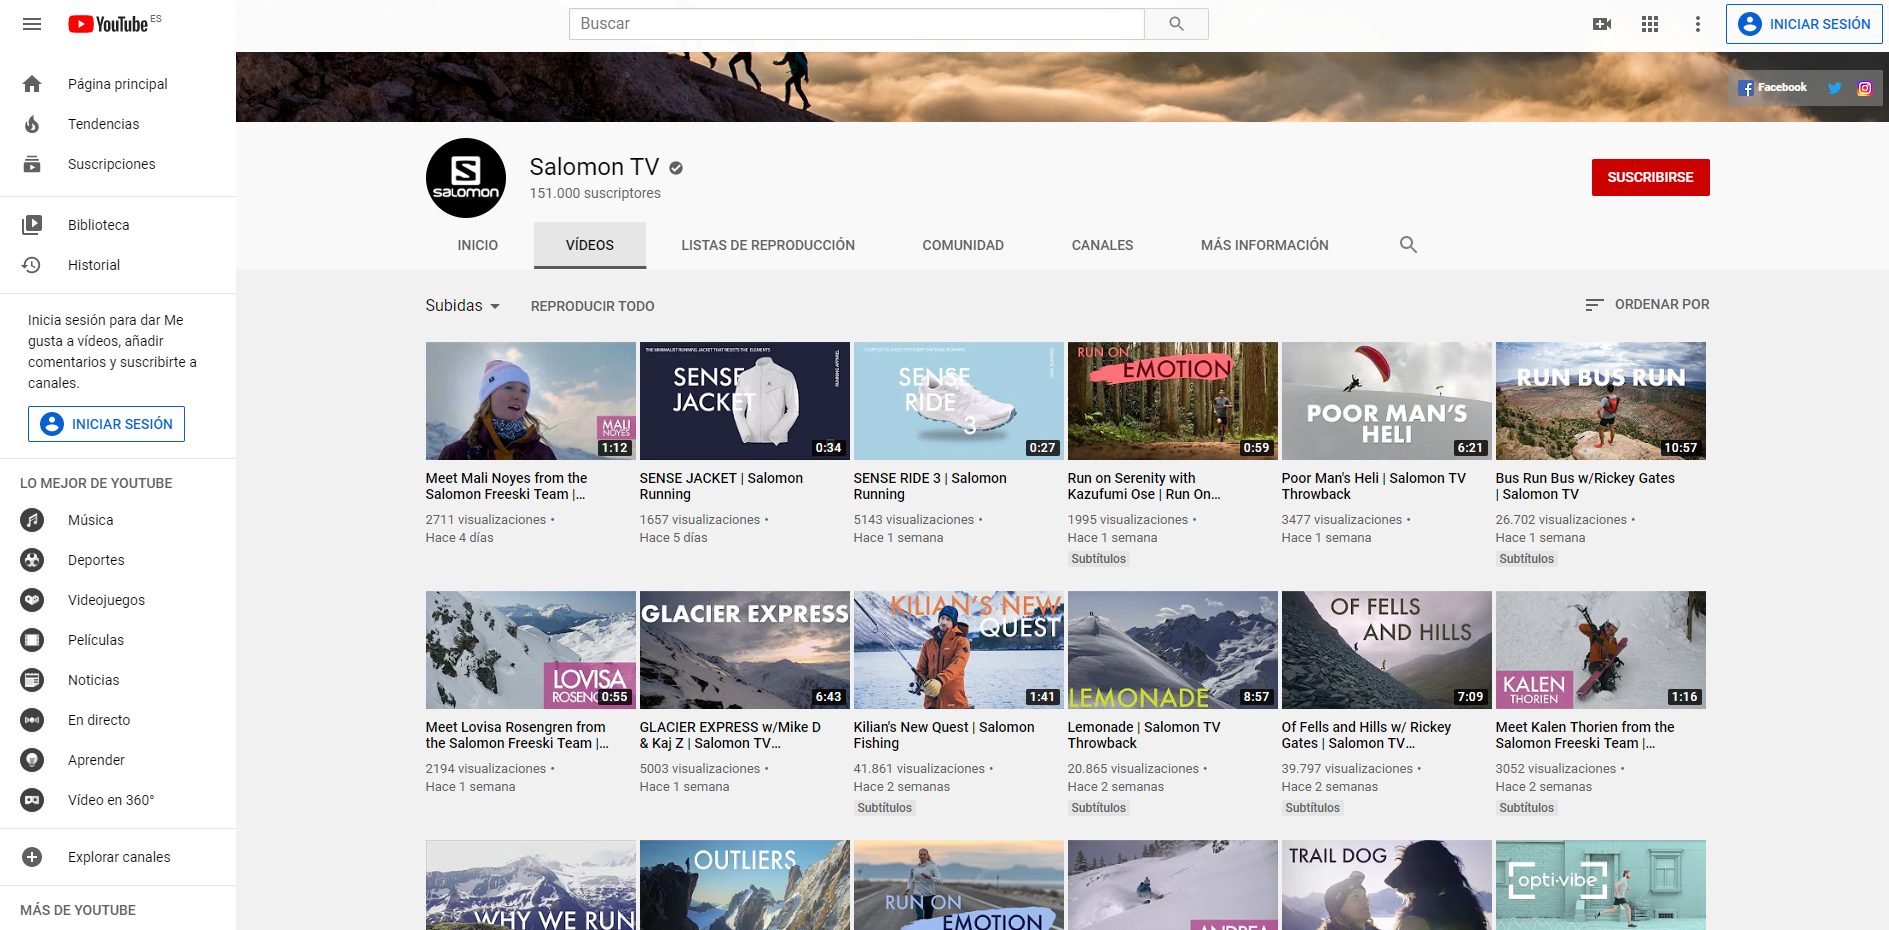Expand the Subidas dropdown

(x=462, y=306)
